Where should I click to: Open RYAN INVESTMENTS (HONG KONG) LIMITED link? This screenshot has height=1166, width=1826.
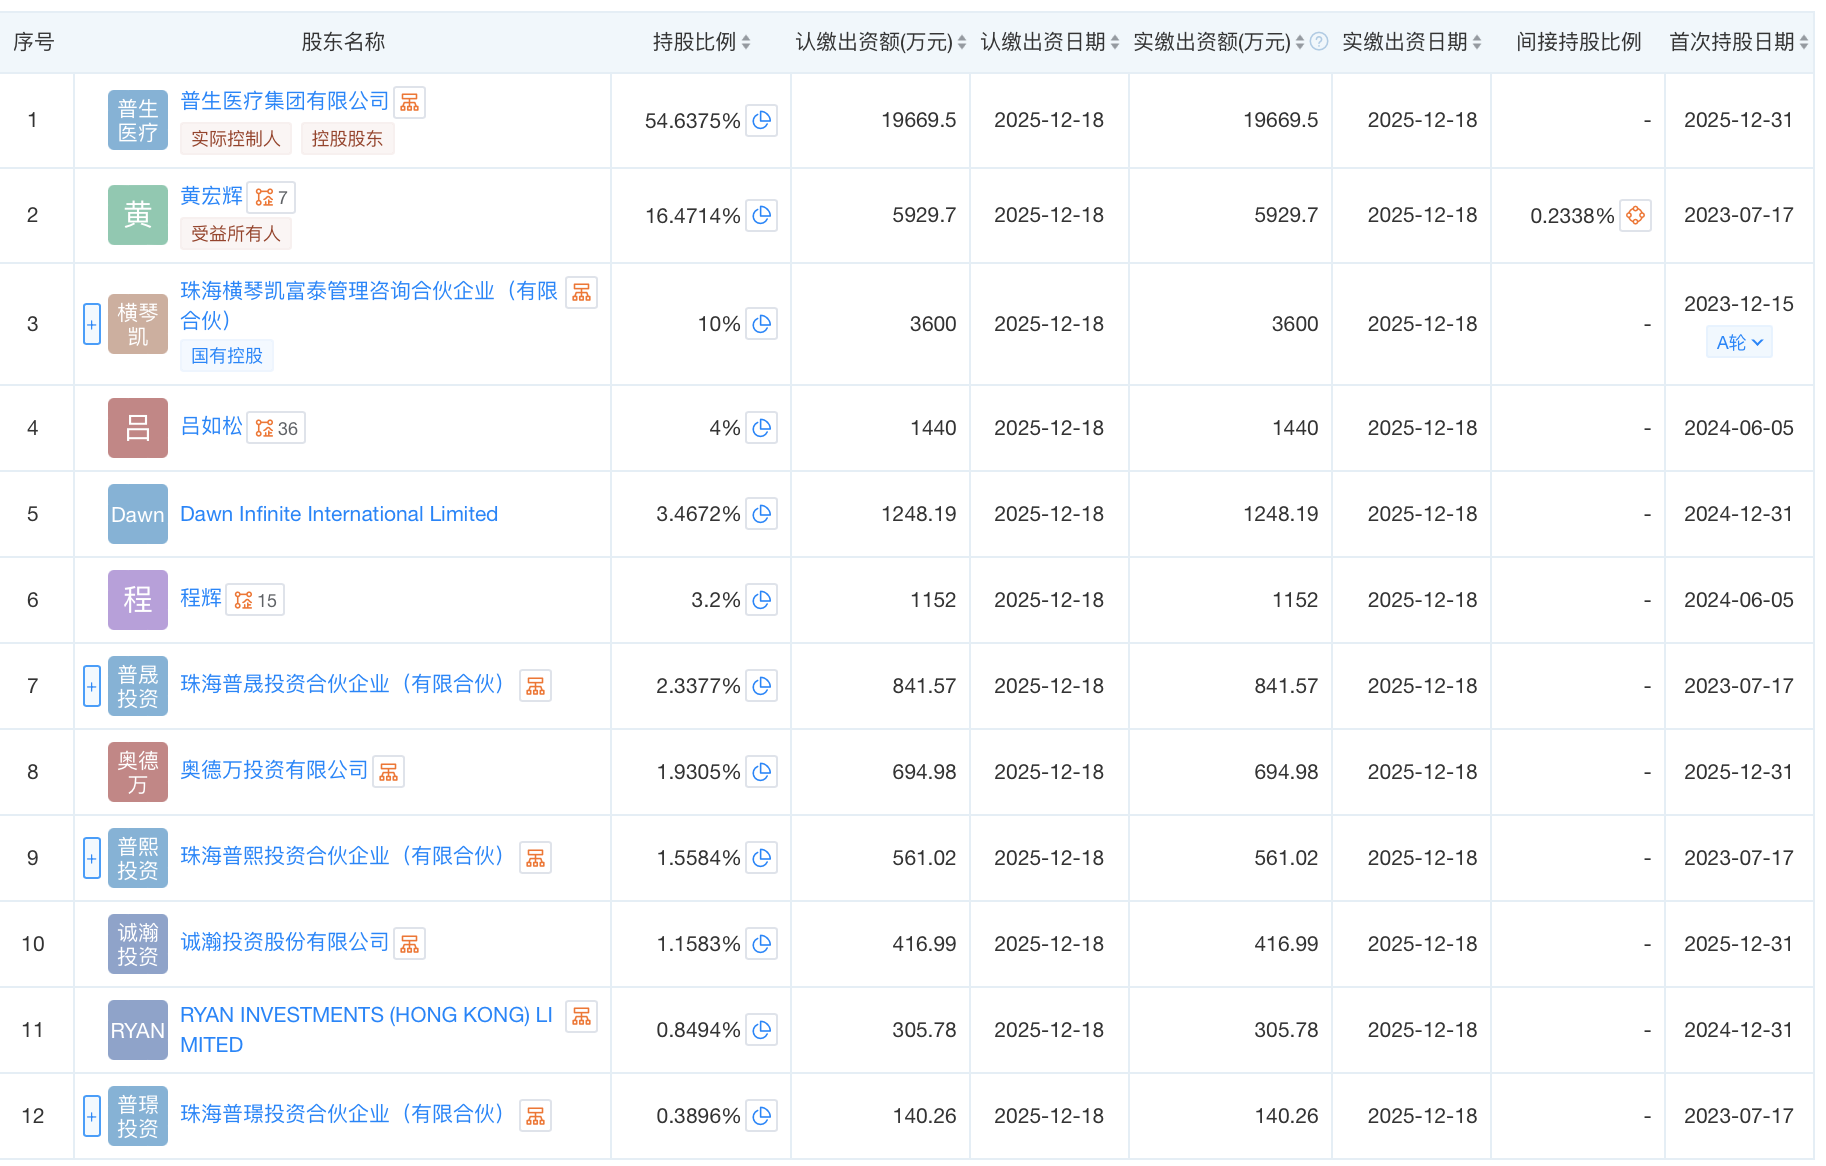pos(366,1030)
